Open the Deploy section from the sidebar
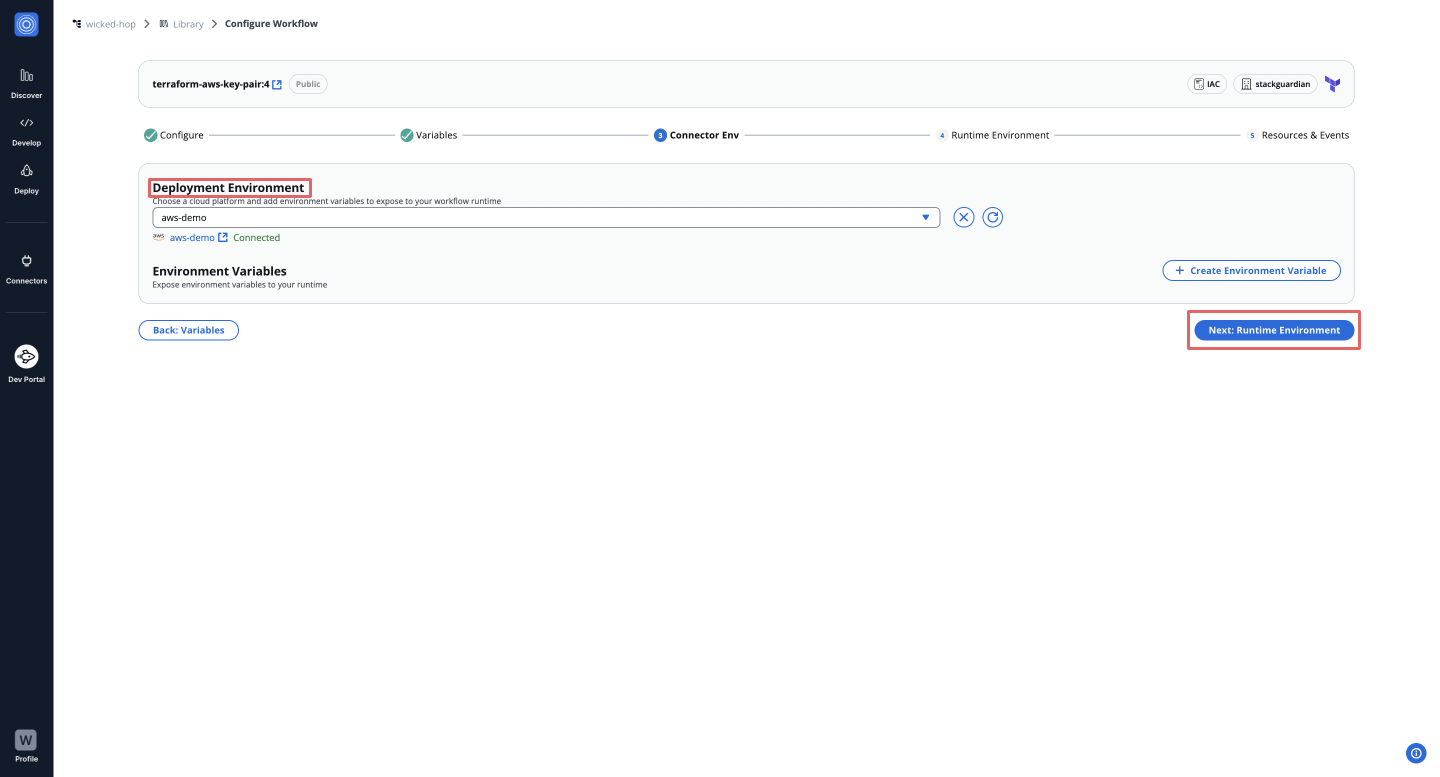 tap(26, 176)
